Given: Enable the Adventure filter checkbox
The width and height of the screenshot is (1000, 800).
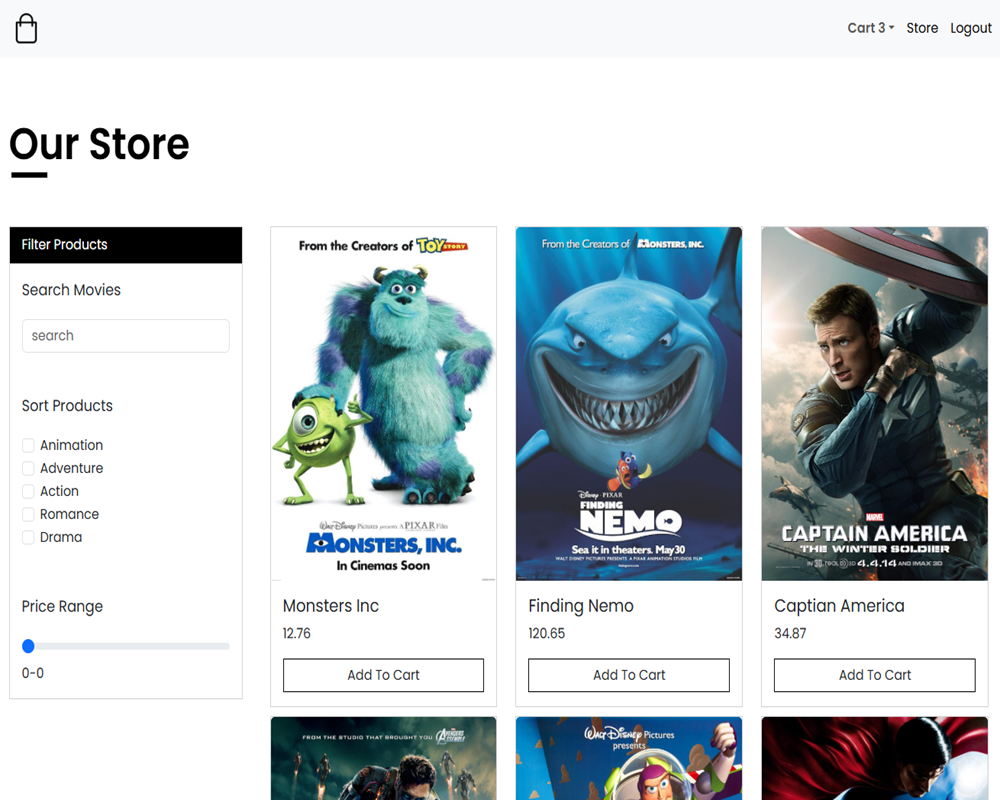Looking at the screenshot, I should click(28, 468).
